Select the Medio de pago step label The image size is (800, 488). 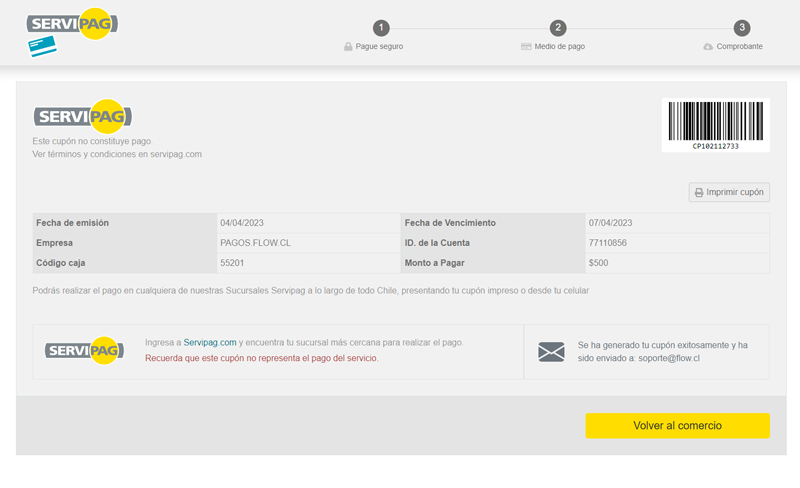pos(560,46)
